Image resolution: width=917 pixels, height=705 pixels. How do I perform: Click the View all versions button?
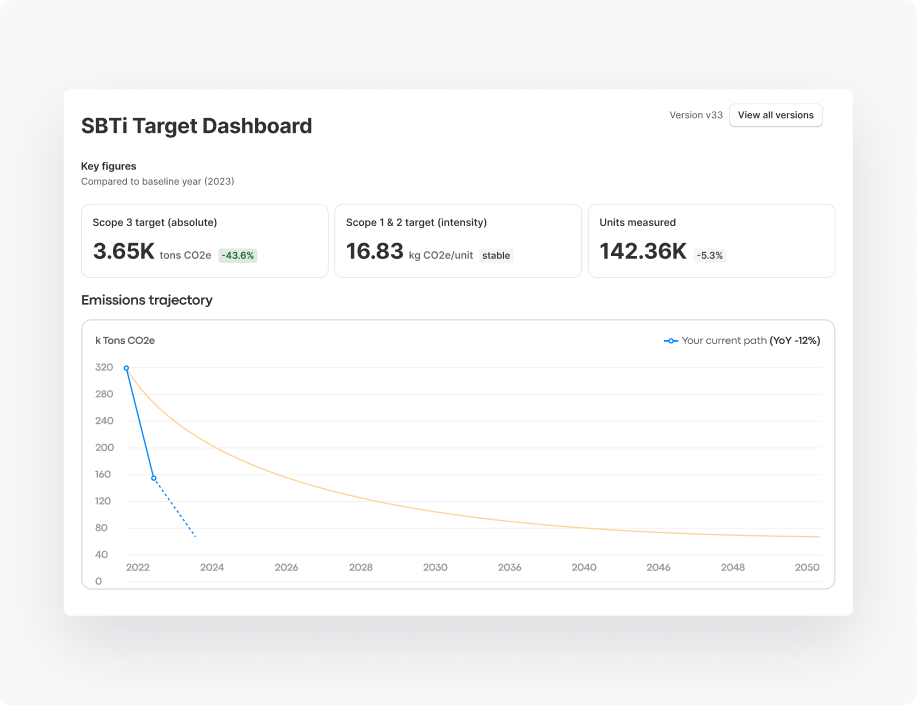(775, 115)
